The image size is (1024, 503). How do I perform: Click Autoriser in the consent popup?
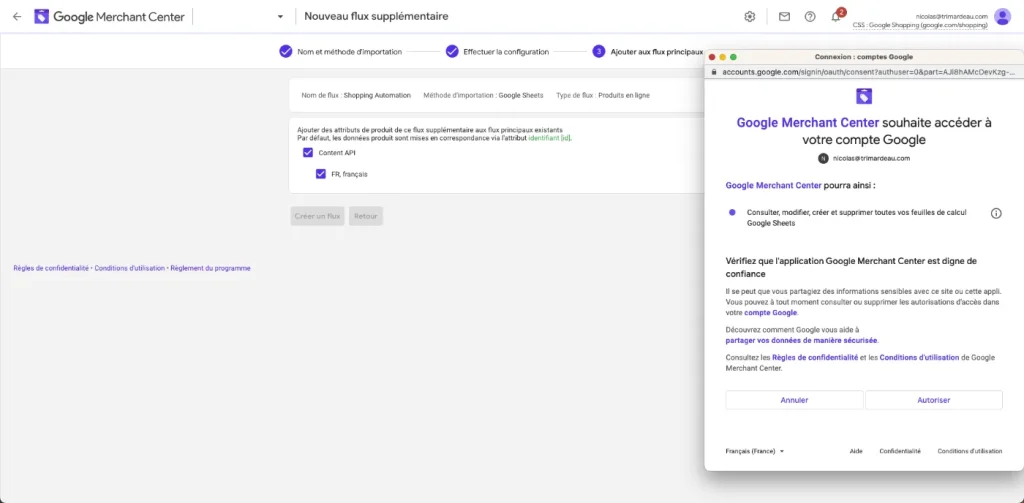pyautogui.click(x=934, y=400)
